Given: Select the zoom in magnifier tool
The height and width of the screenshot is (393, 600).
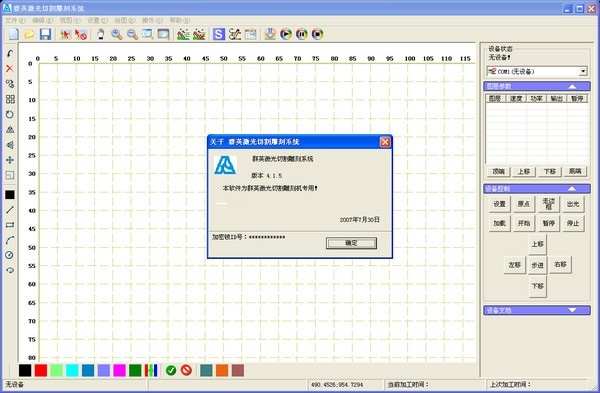Looking at the screenshot, I should (116, 34).
